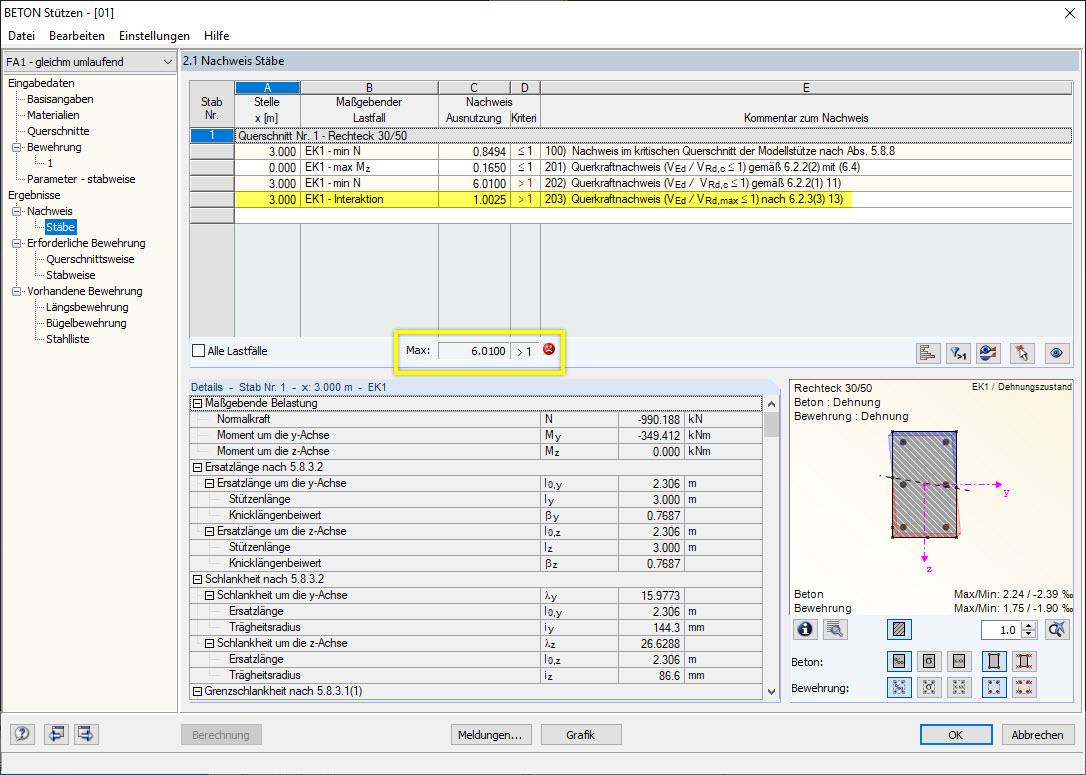Select the pick-object arrow icon
This screenshot has height=775, width=1086.
(1023, 353)
